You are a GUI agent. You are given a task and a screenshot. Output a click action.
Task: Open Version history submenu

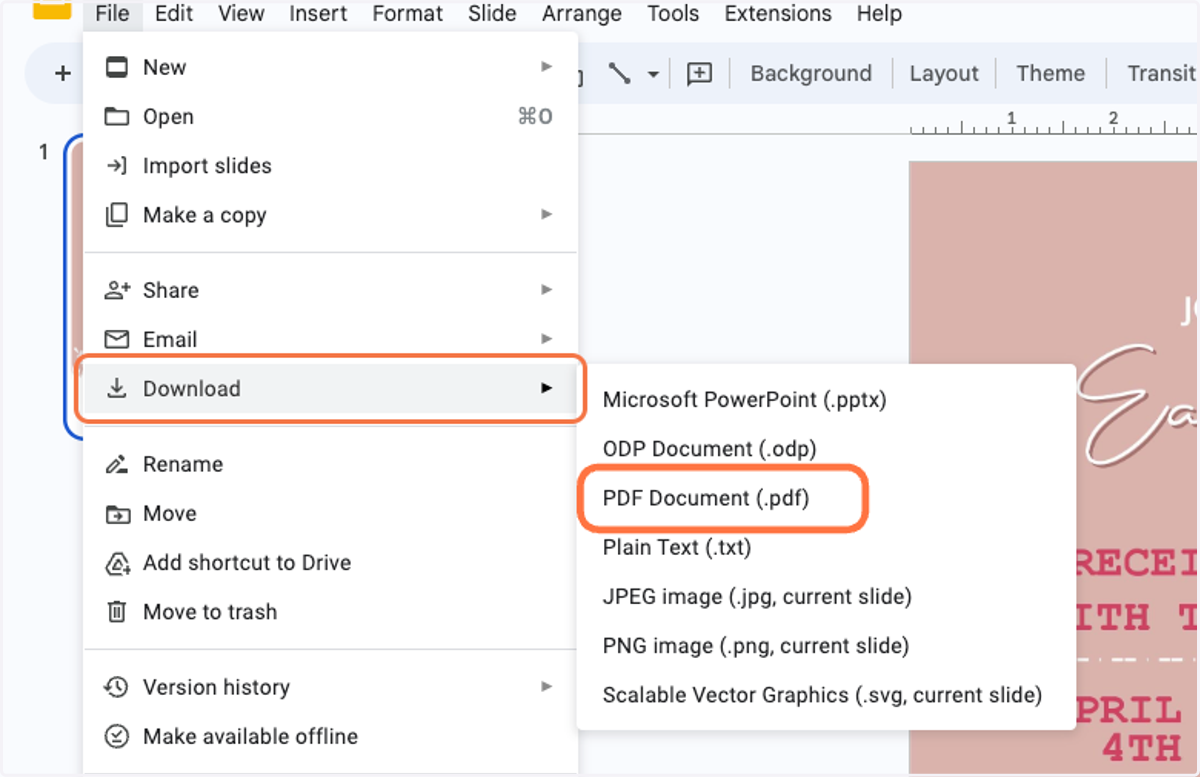(330, 687)
